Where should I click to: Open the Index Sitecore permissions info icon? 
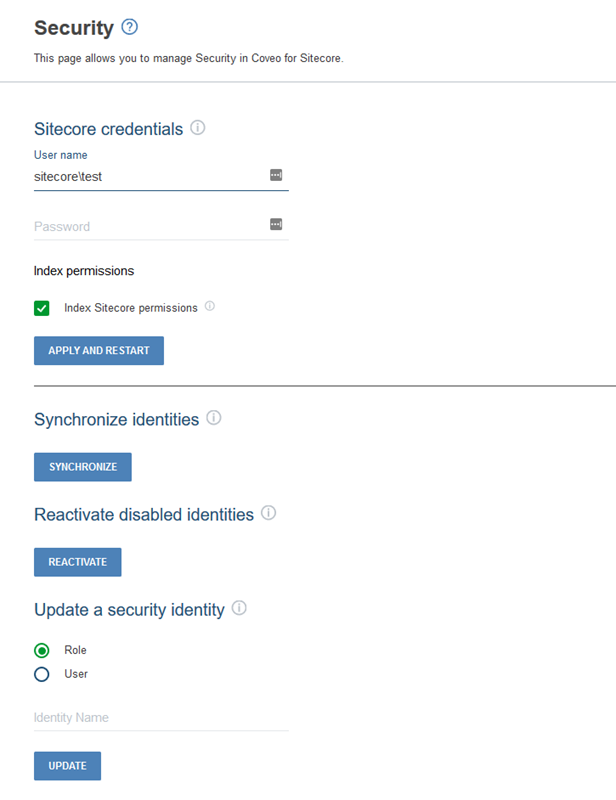tap(209, 308)
